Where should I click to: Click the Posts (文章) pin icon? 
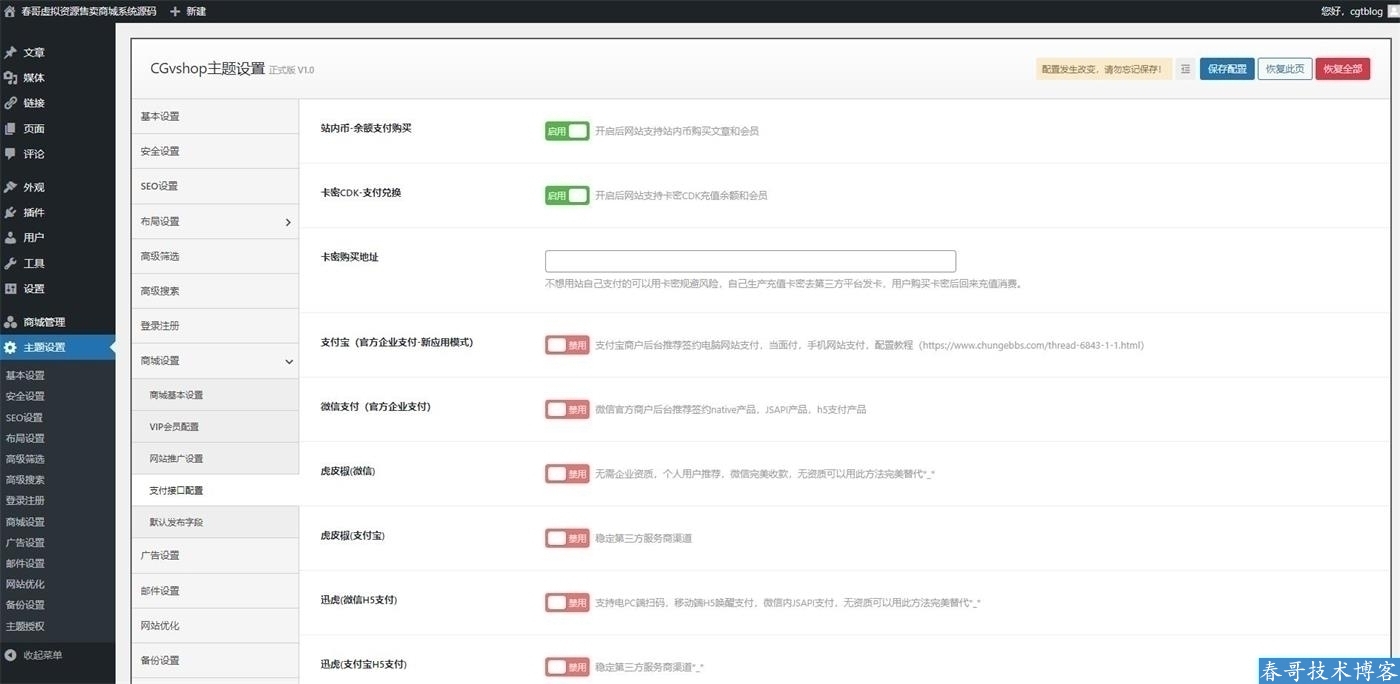point(11,52)
